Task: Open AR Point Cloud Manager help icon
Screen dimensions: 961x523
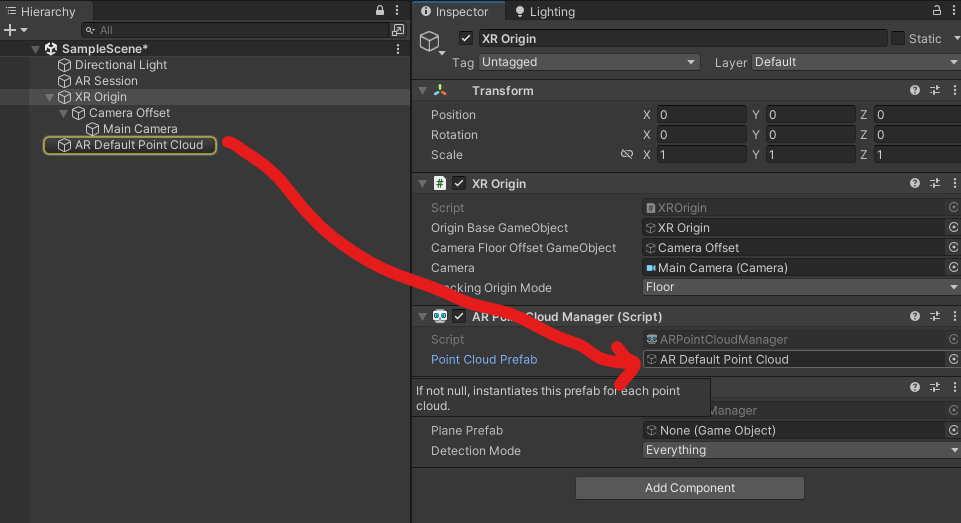Action: (x=915, y=316)
